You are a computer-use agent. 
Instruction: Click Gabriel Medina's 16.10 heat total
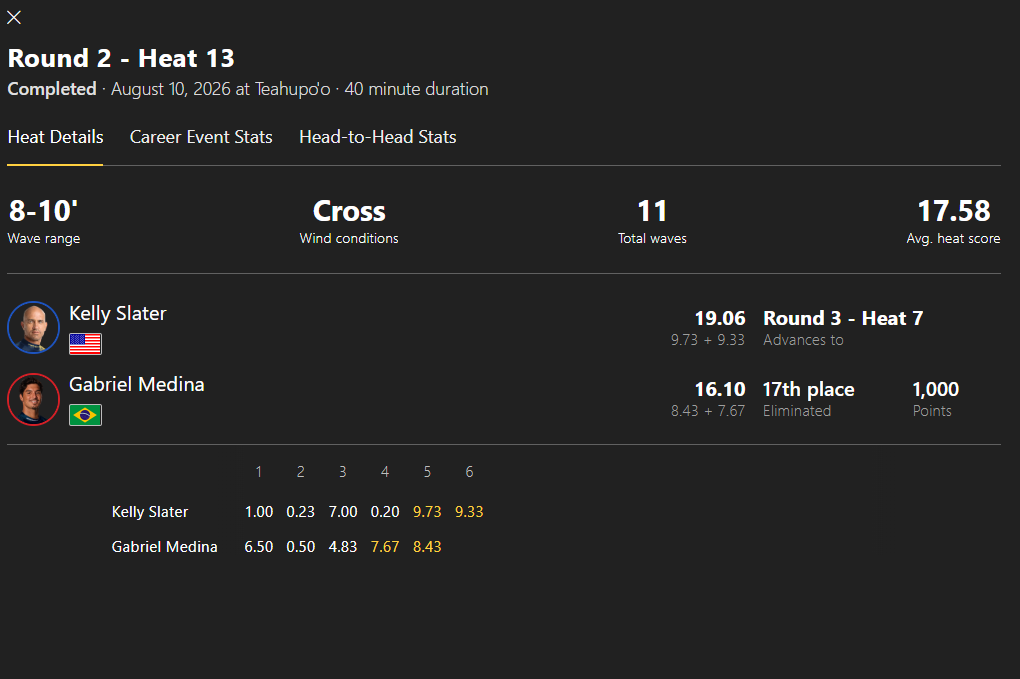coord(719,389)
